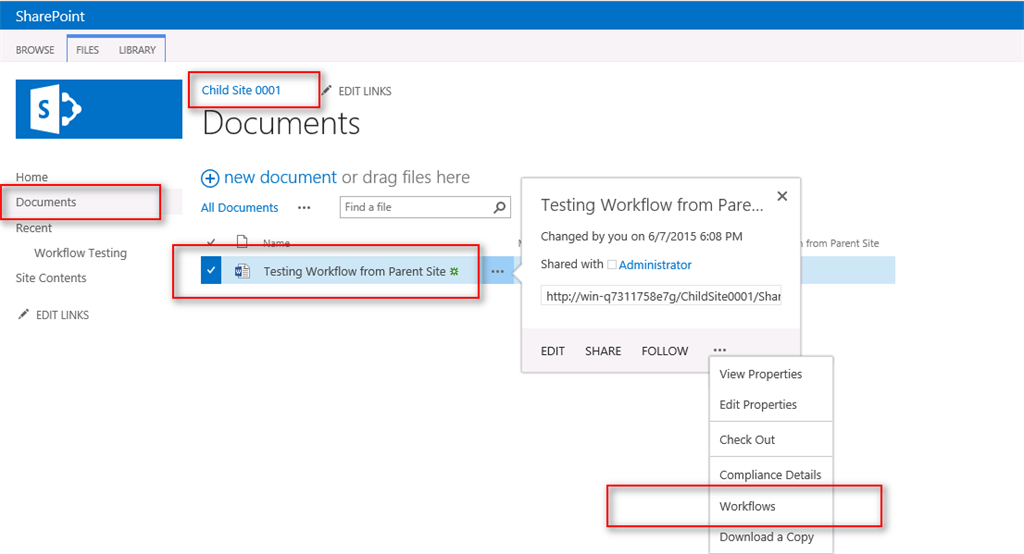Click the SharePoint site logo
The image size is (1024, 554).
(99, 109)
